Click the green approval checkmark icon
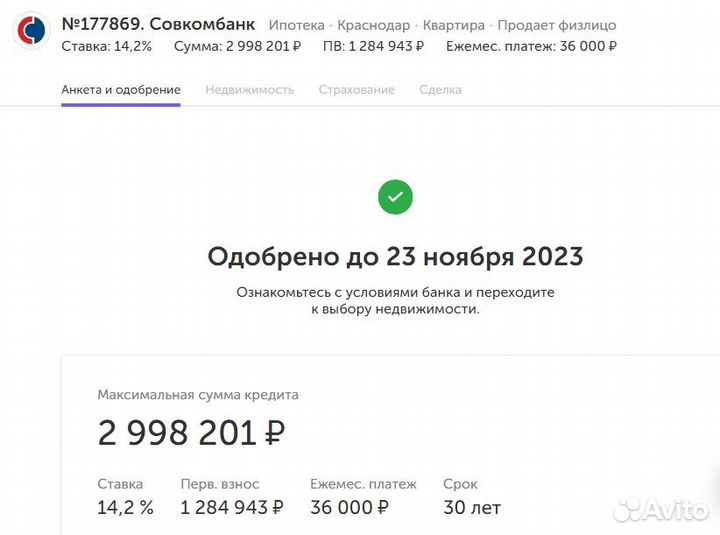The height and width of the screenshot is (535, 720). (395, 197)
